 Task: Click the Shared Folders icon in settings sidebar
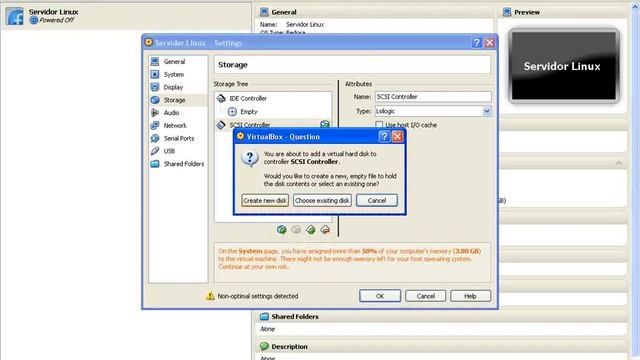click(x=155, y=164)
